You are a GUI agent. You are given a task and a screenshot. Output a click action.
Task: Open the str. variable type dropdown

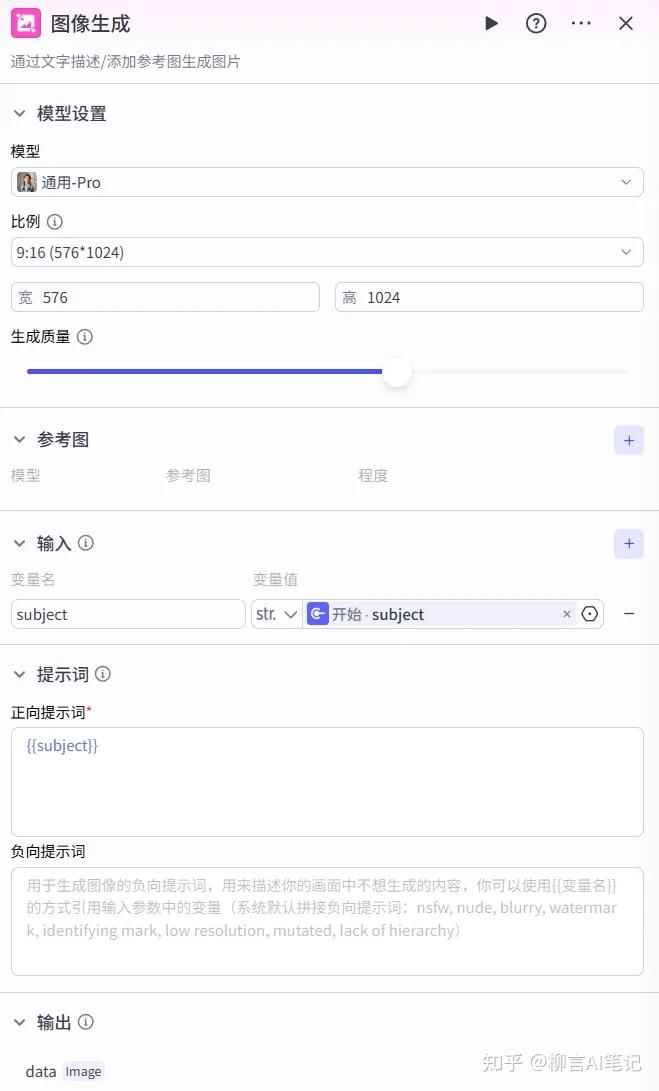[276, 614]
